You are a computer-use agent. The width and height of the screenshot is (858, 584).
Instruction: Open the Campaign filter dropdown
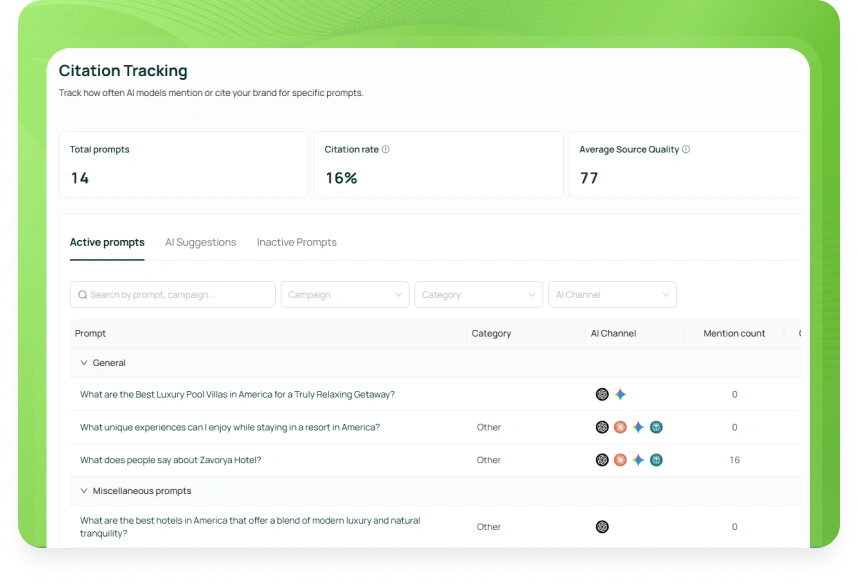pos(344,295)
